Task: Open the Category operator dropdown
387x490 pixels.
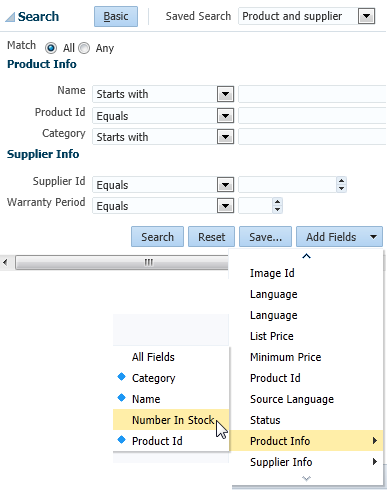Action: (225, 137)
